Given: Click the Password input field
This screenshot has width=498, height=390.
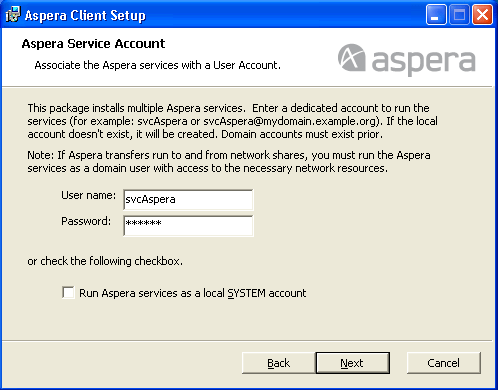Looking at the screenshot, I should pos(188,226).
